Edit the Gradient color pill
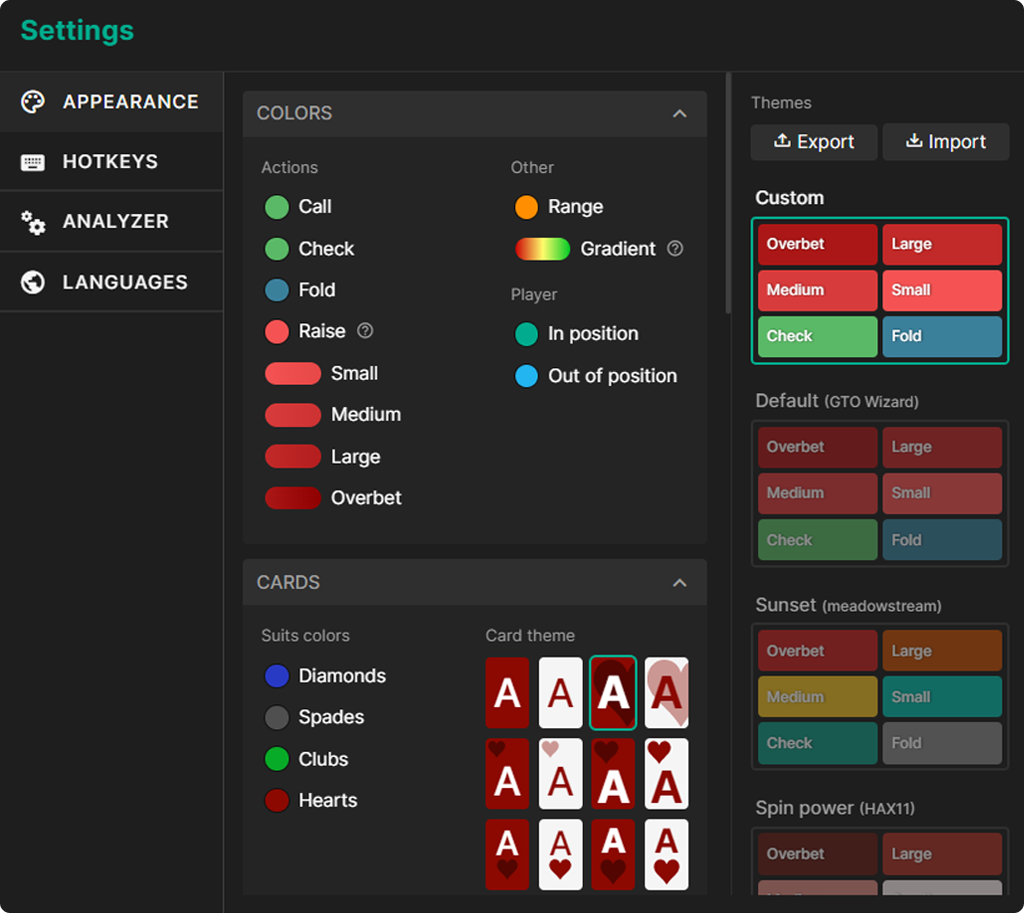1024x913 pixels. [x=543, y=249]
